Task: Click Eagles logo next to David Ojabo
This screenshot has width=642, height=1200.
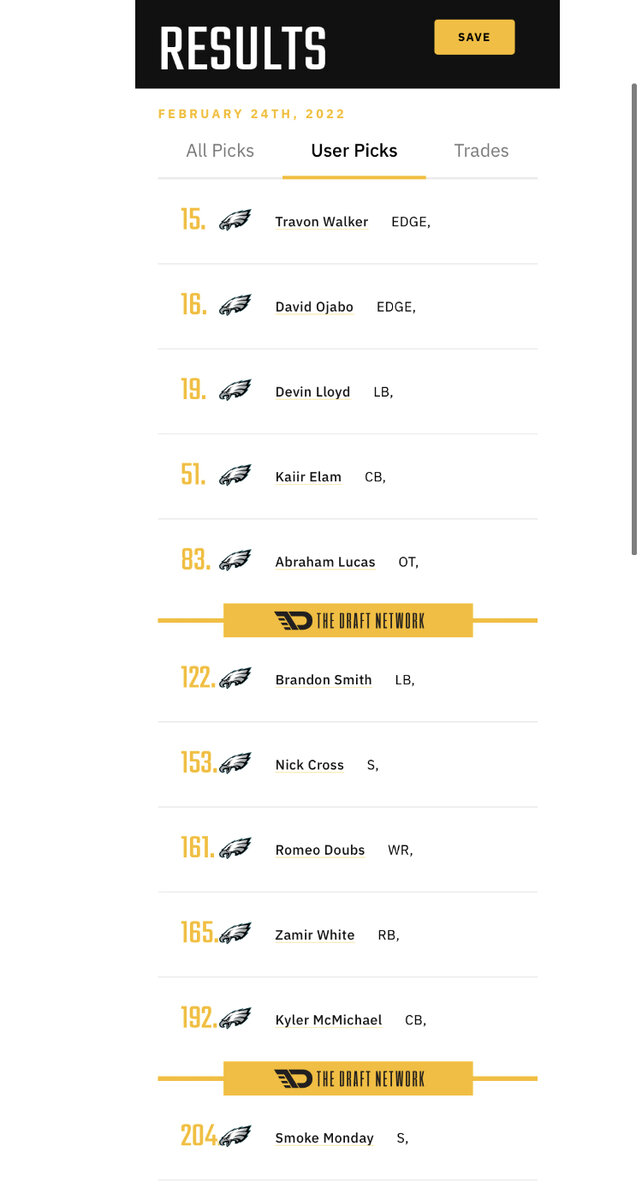Action: 235,306
